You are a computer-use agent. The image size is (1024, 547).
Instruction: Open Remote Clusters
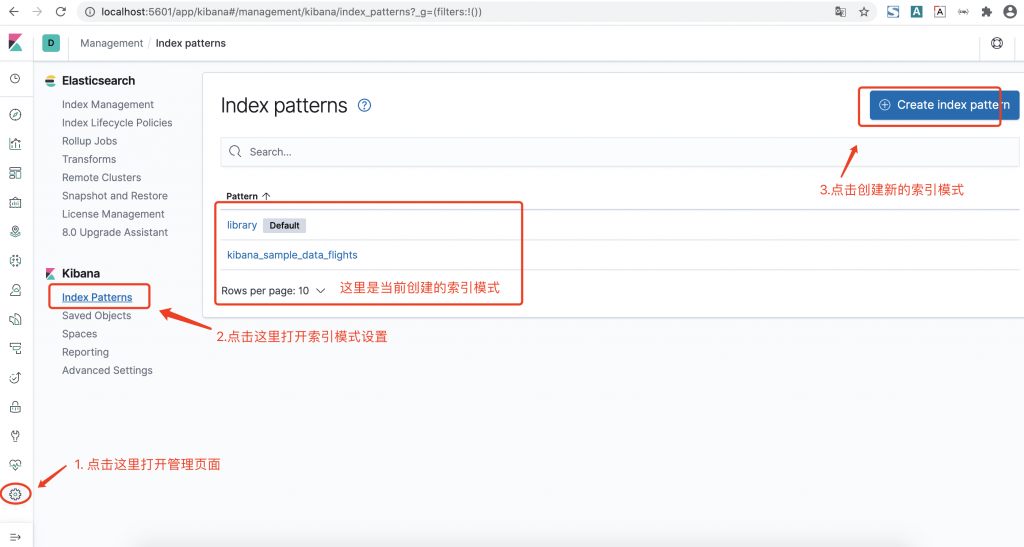click(101, 178)
